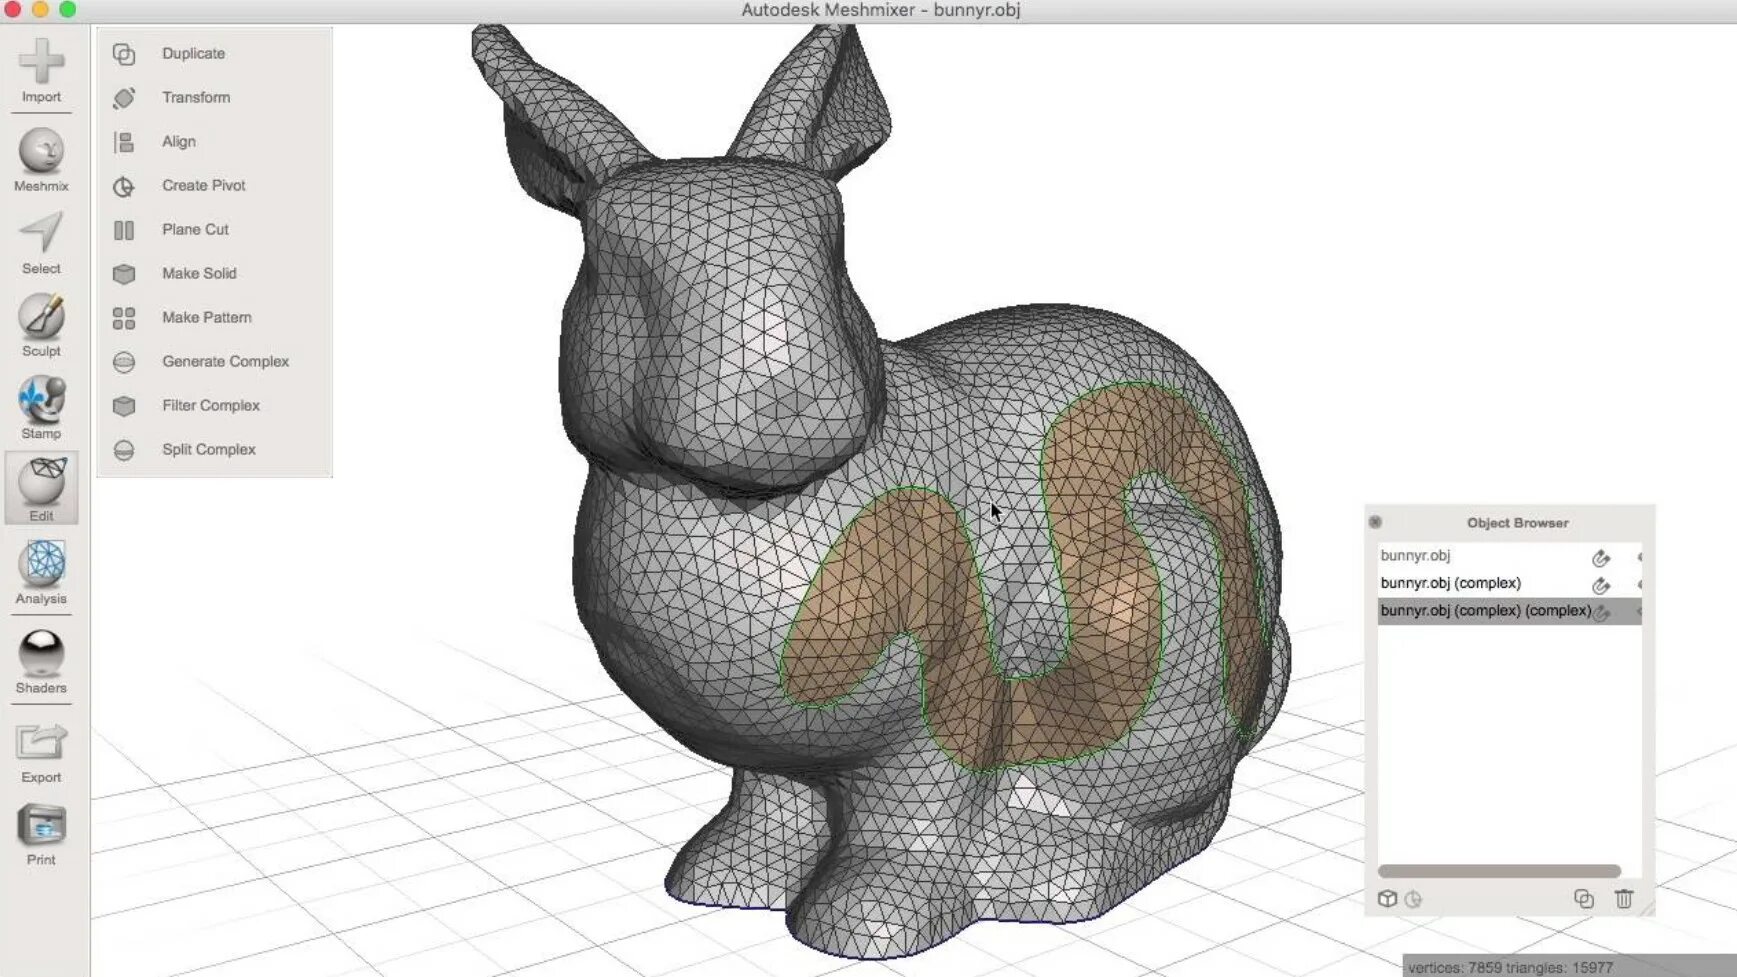Open the Analysis tool
The height and width of the screenshot is (977, 1737).
click(x=41, y=572)
